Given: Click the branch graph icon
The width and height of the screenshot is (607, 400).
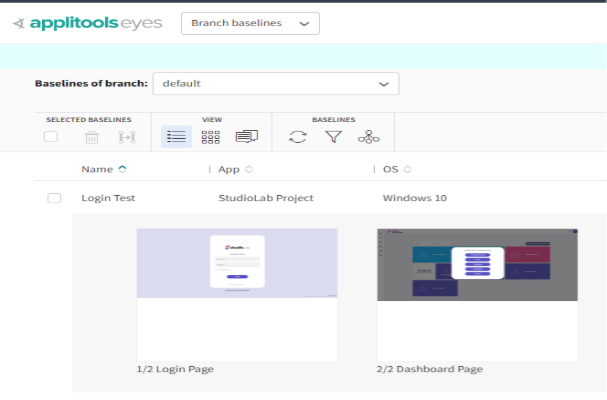Looking at the screenshot, I should click(369, 137).
